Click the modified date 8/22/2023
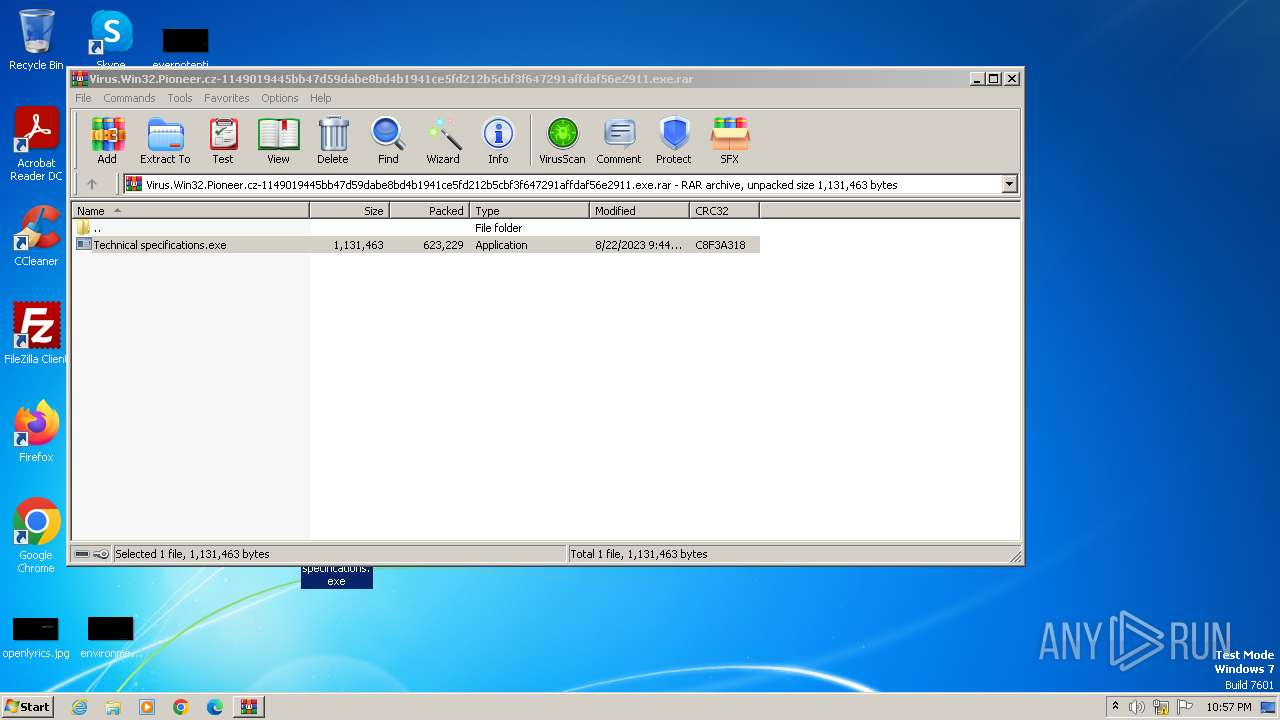This screenshot has height=720, width=1280. (x=638, y=245)
